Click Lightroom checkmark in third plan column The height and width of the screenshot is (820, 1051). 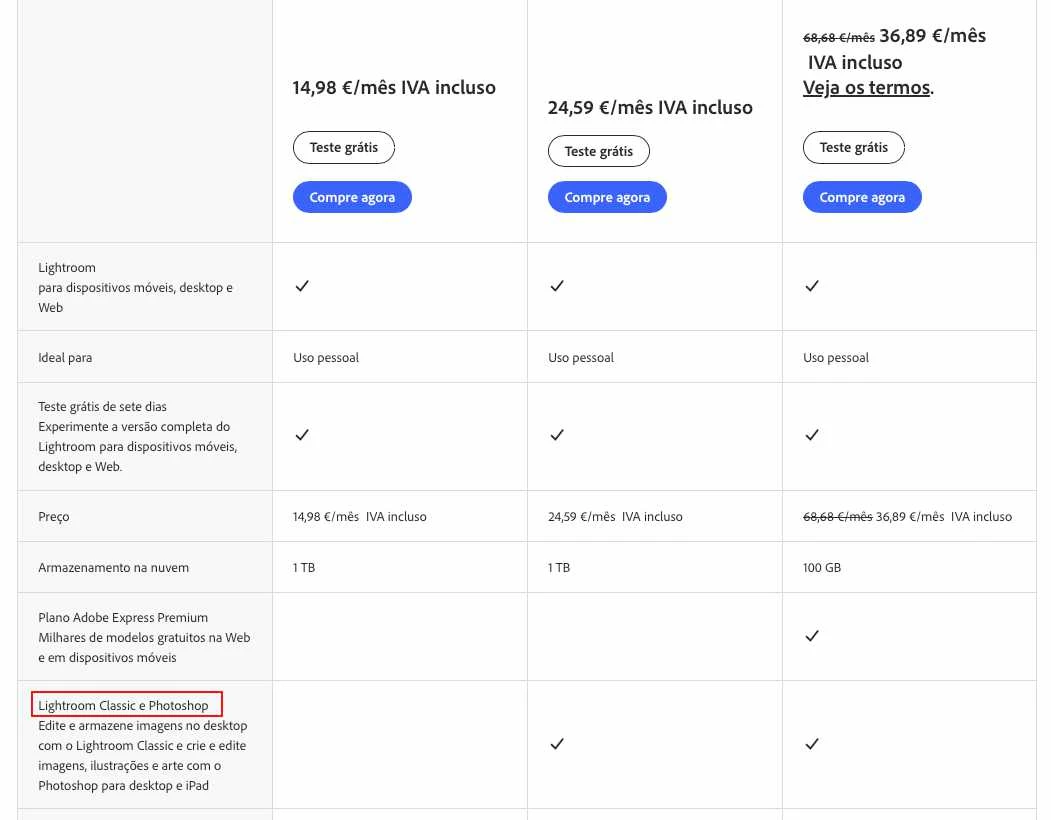[812, 286]
